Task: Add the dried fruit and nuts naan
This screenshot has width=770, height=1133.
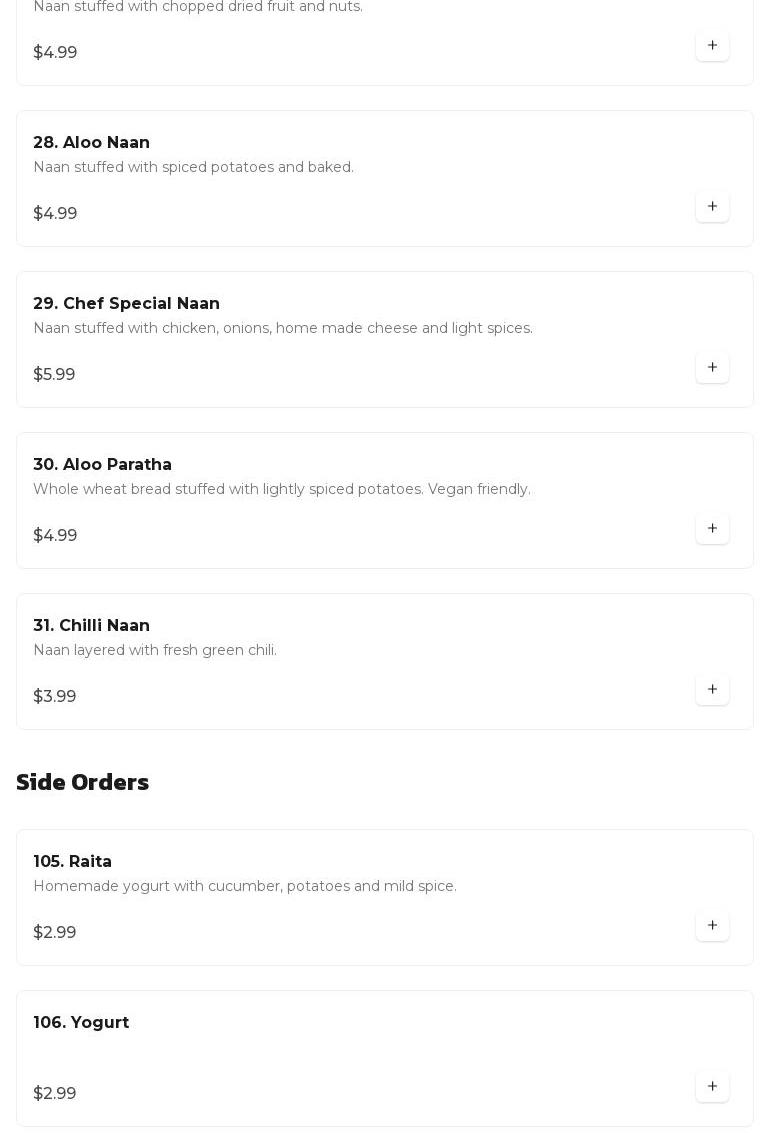Action: [712, 46]
